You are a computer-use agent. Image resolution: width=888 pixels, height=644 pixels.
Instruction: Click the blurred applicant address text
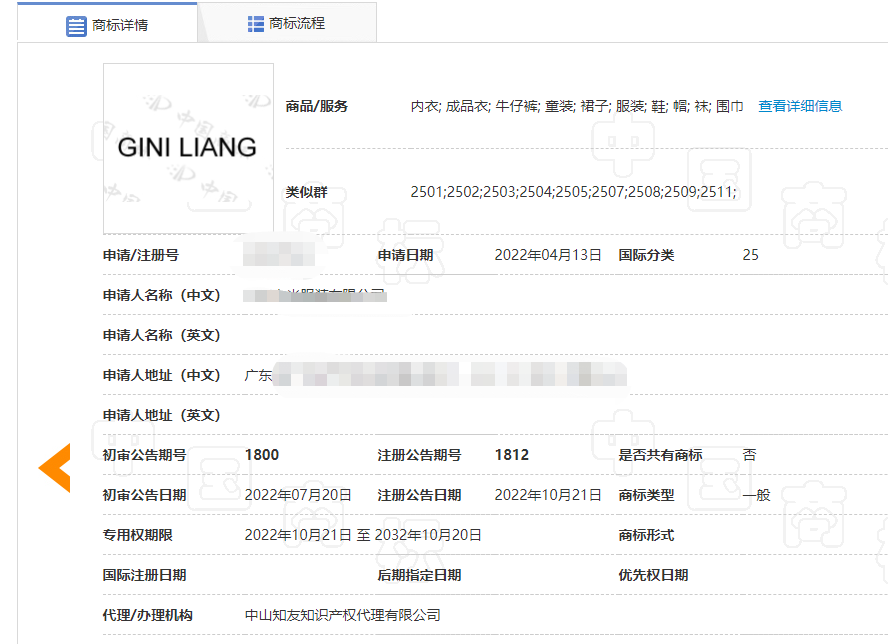coord(435,375)
